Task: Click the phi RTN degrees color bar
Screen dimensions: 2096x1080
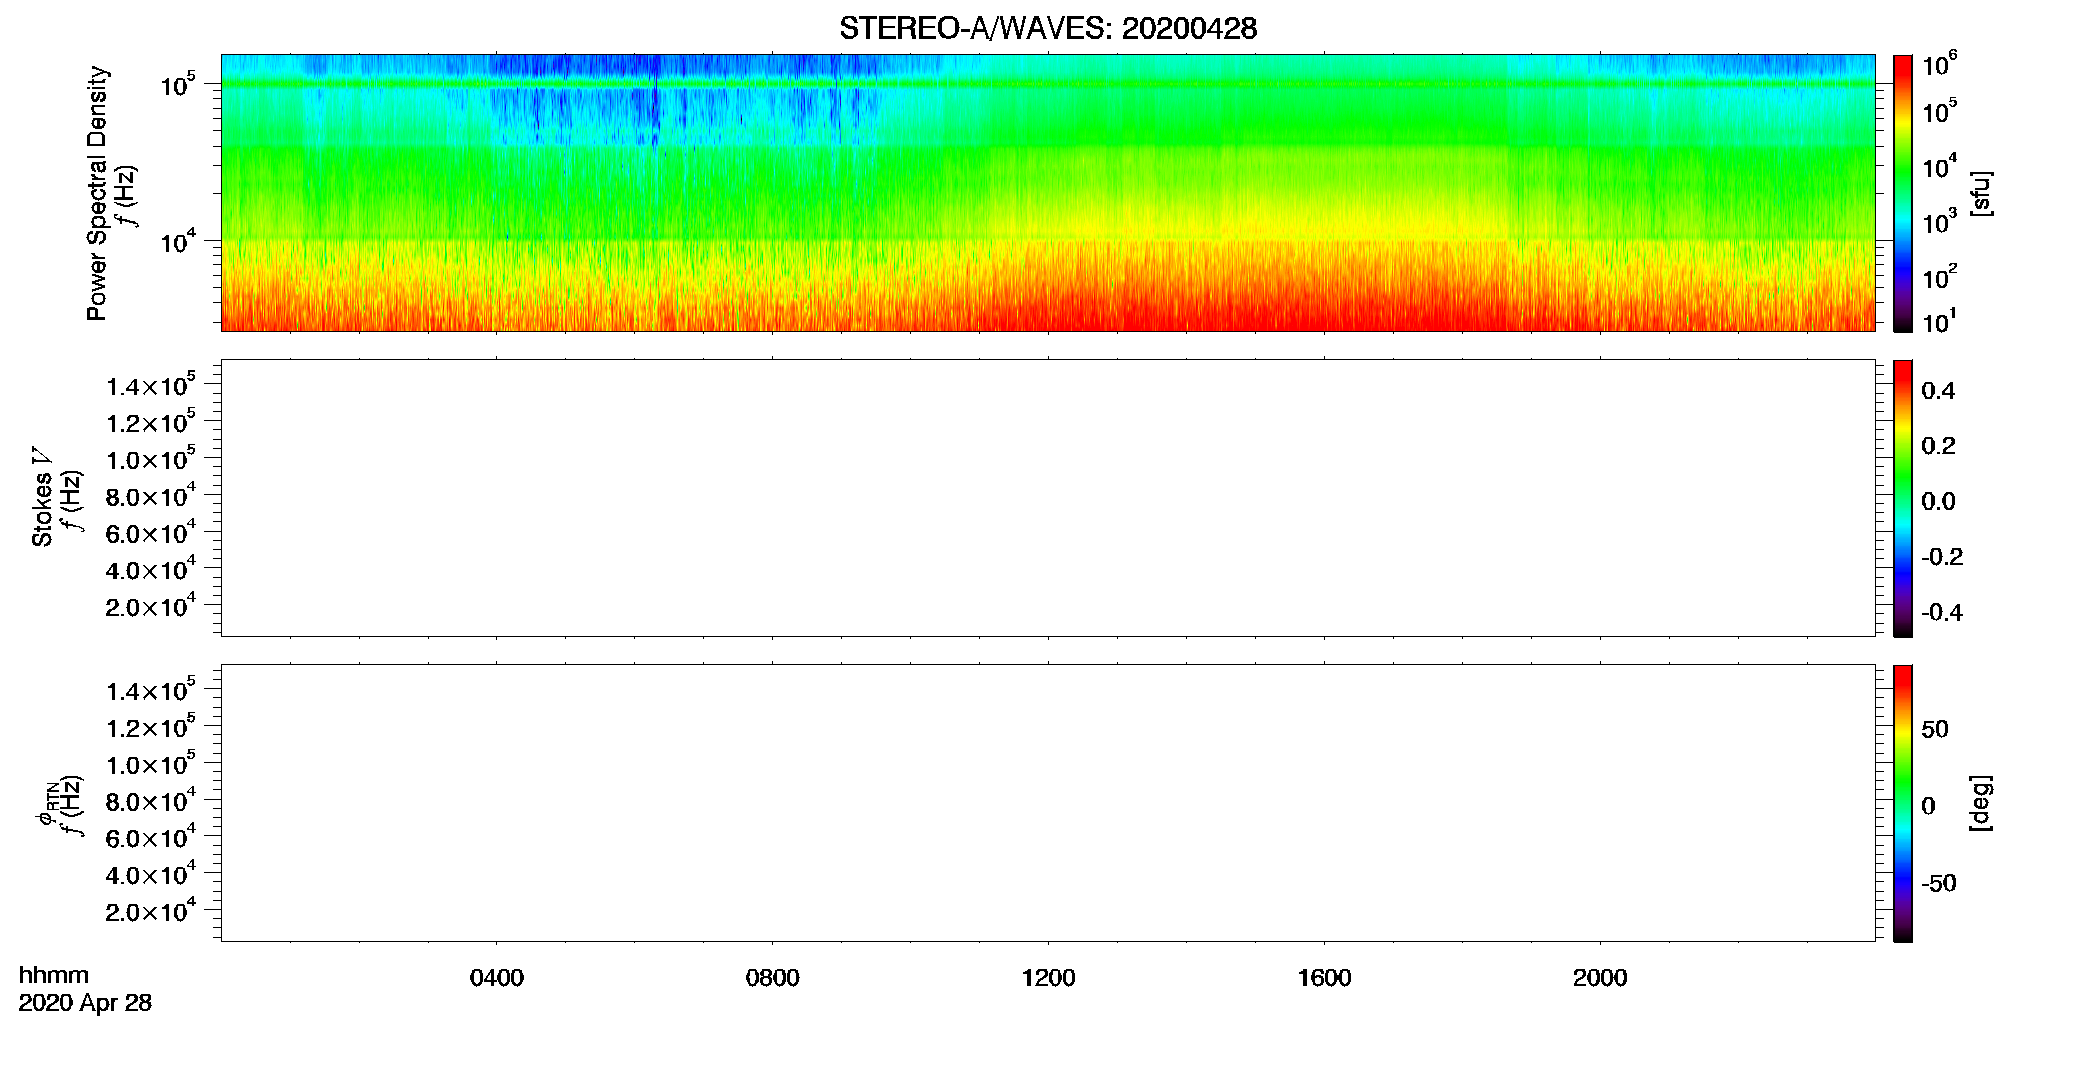Action: (1902, 803)
